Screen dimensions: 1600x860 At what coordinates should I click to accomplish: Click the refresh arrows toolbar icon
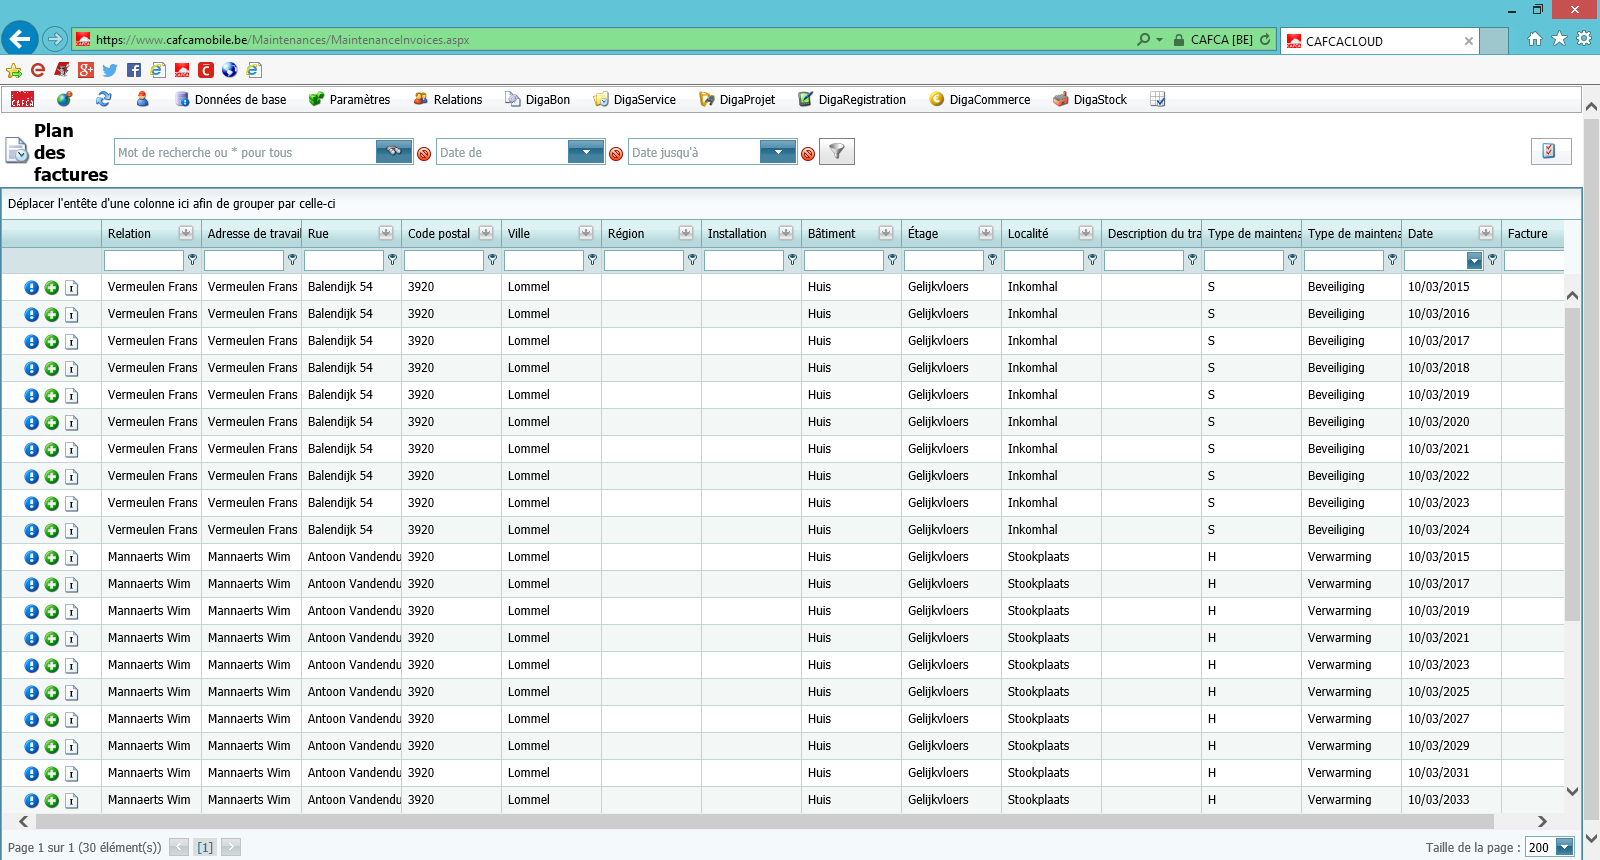103,99
